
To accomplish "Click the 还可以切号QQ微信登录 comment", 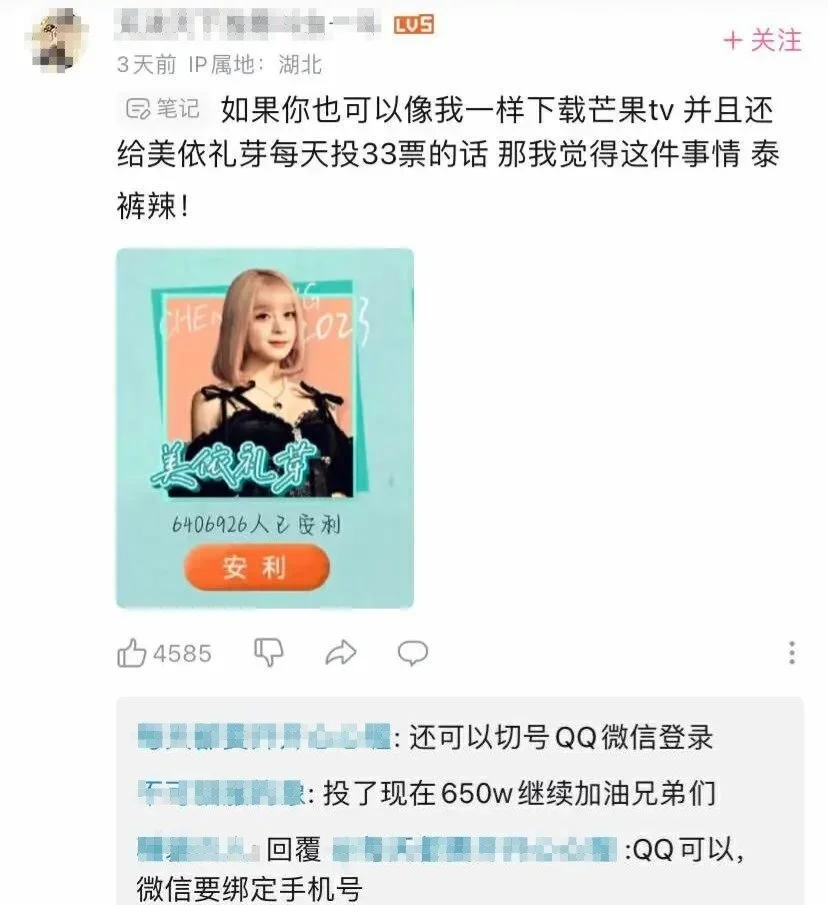I will click(561, 737).
